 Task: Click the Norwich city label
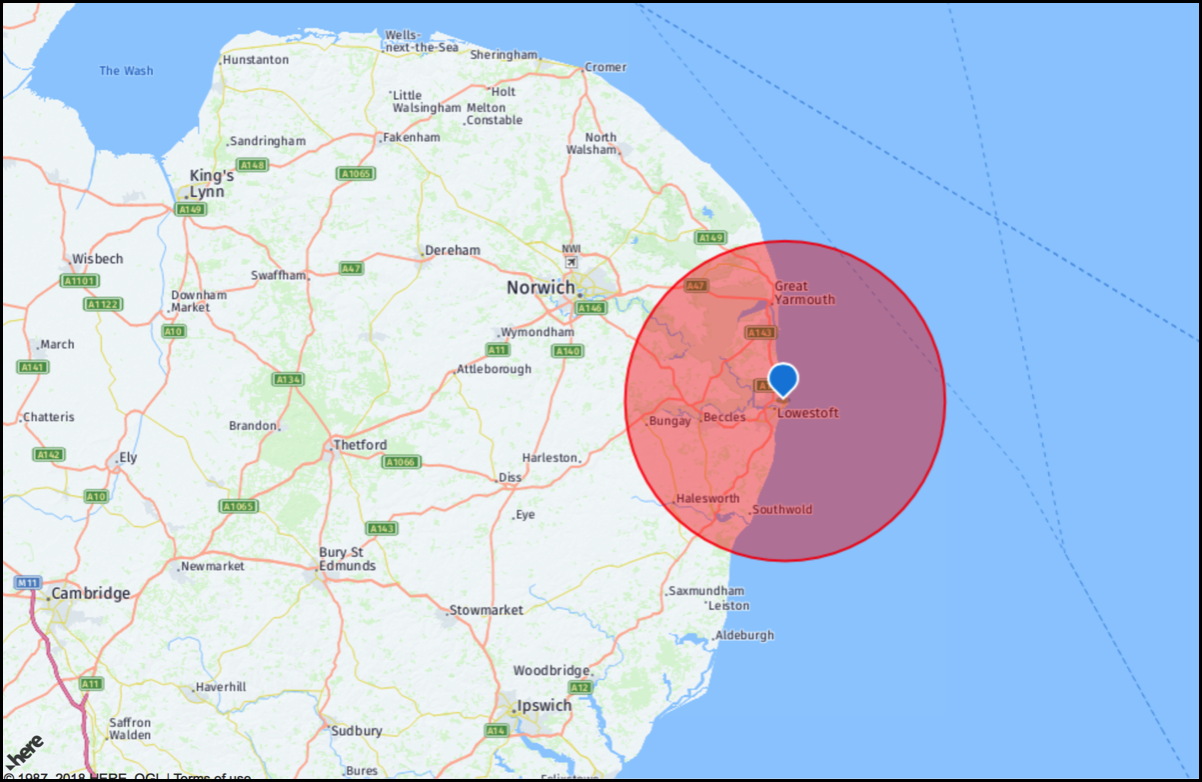[541, 288]
